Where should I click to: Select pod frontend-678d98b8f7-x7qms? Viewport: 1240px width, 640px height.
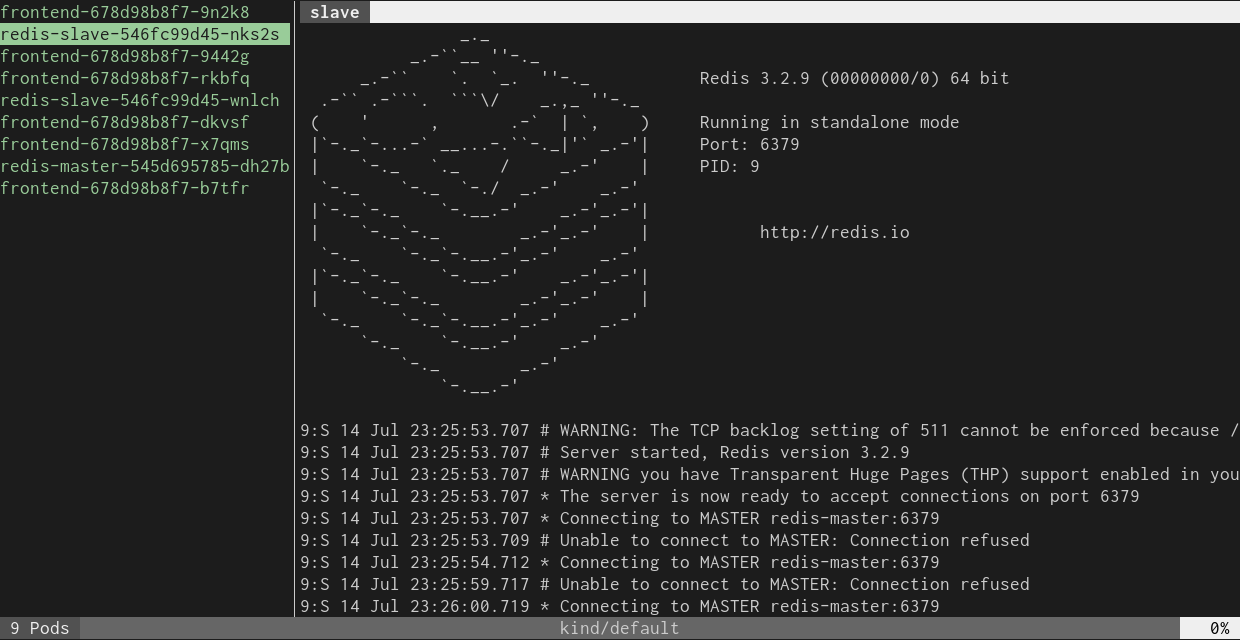click(121, 144)
